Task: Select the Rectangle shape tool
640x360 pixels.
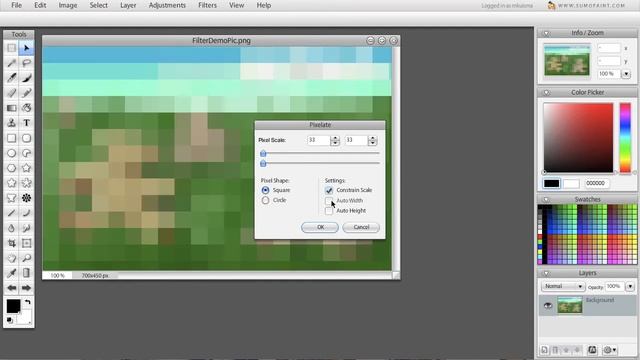Action: coord(11,138)
